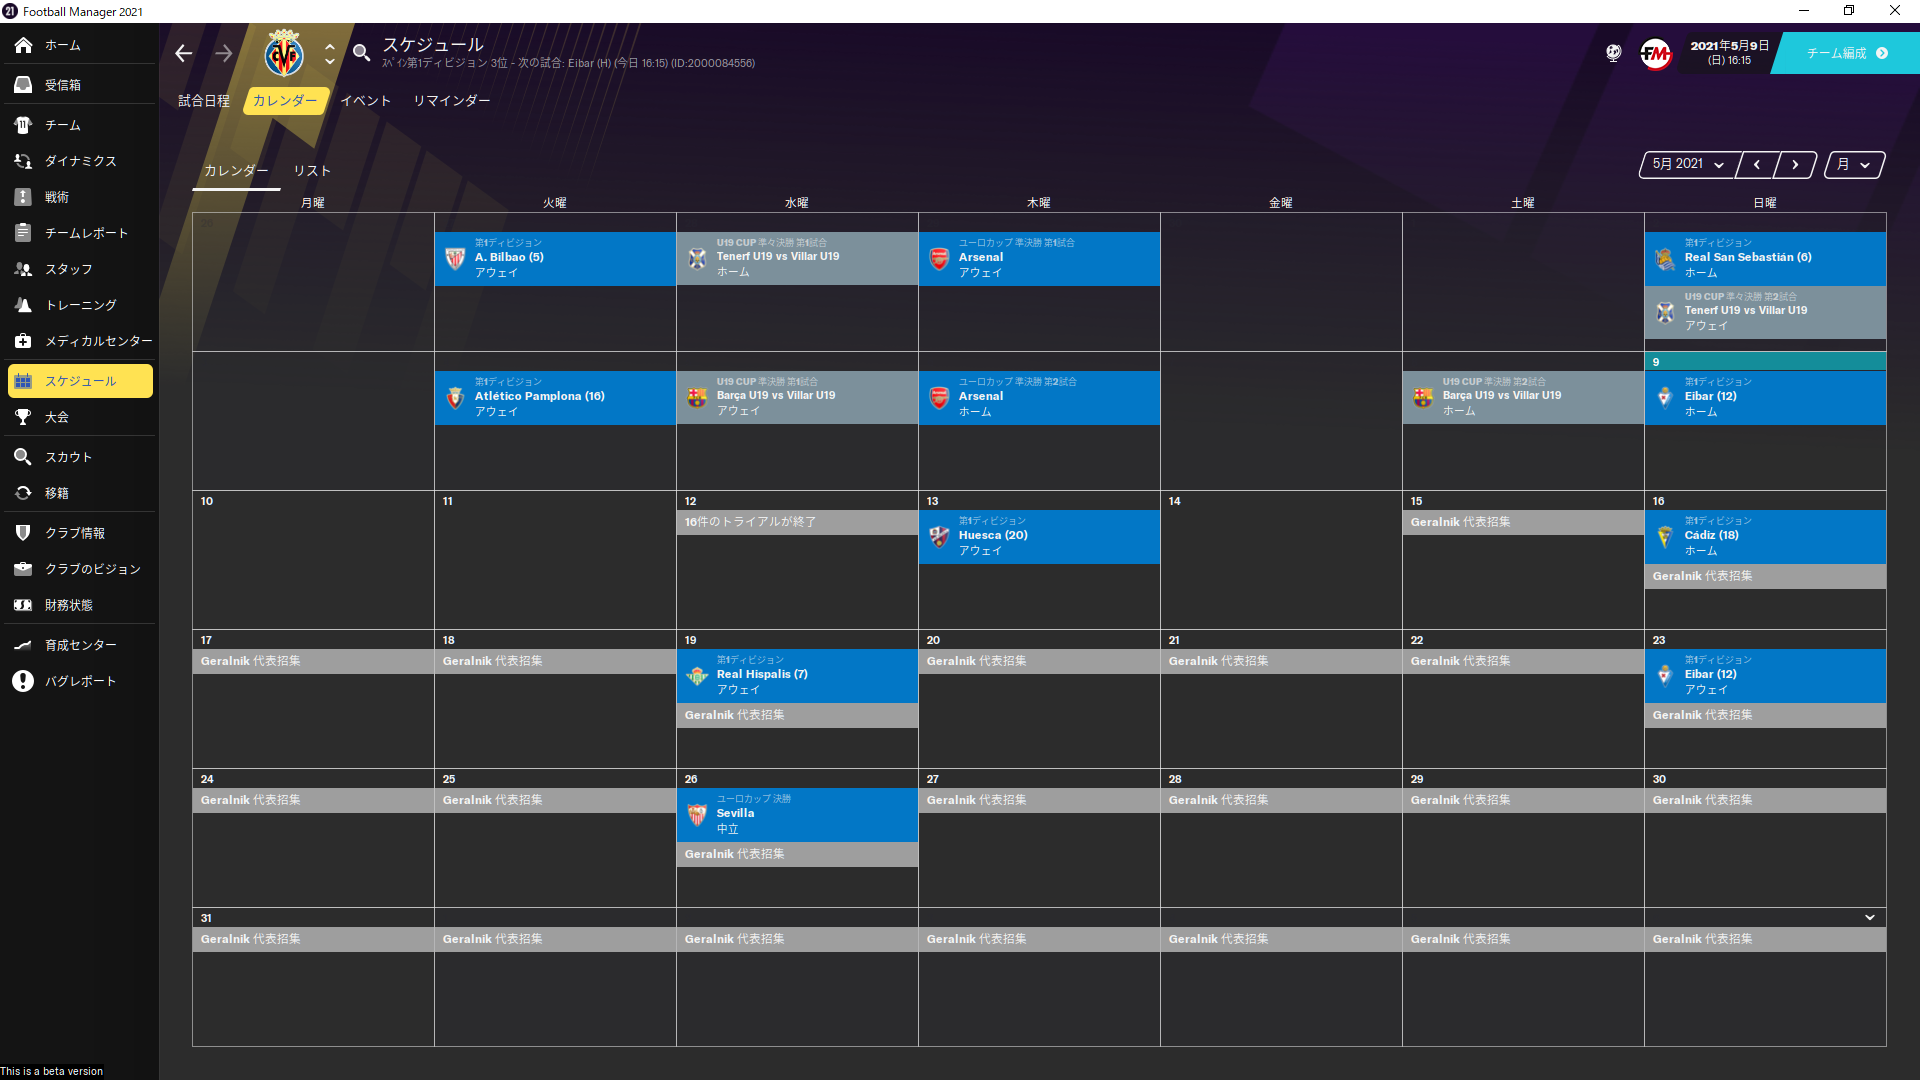
Task: Select the カレンダー sub-view tab
Action: click(x=236, y=171)
